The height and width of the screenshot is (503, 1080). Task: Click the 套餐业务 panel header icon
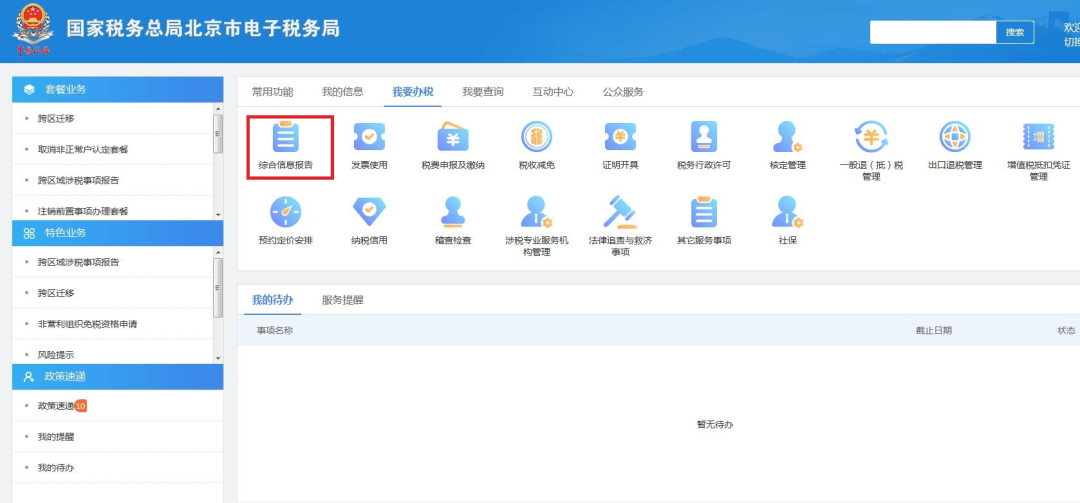coord(29,90)
